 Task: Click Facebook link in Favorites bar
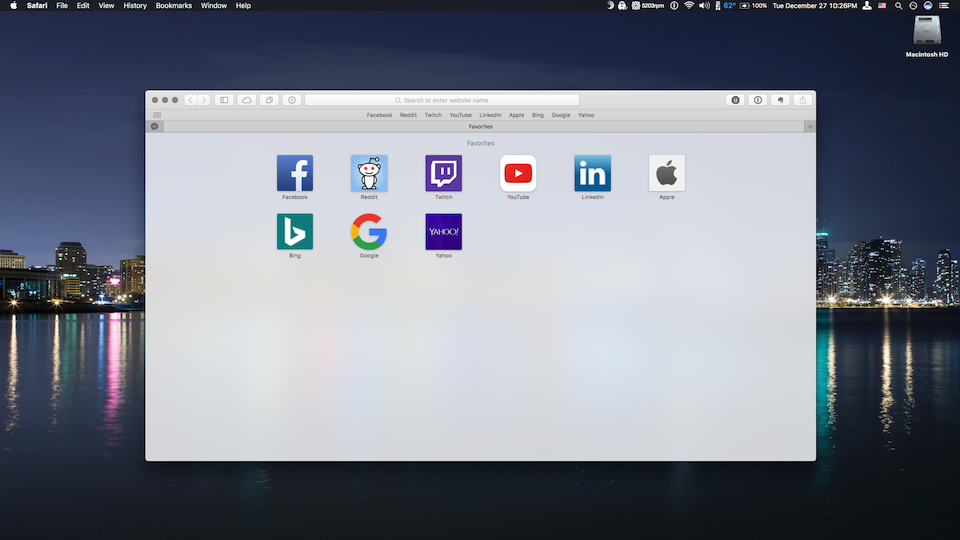[x=380, y=115]
